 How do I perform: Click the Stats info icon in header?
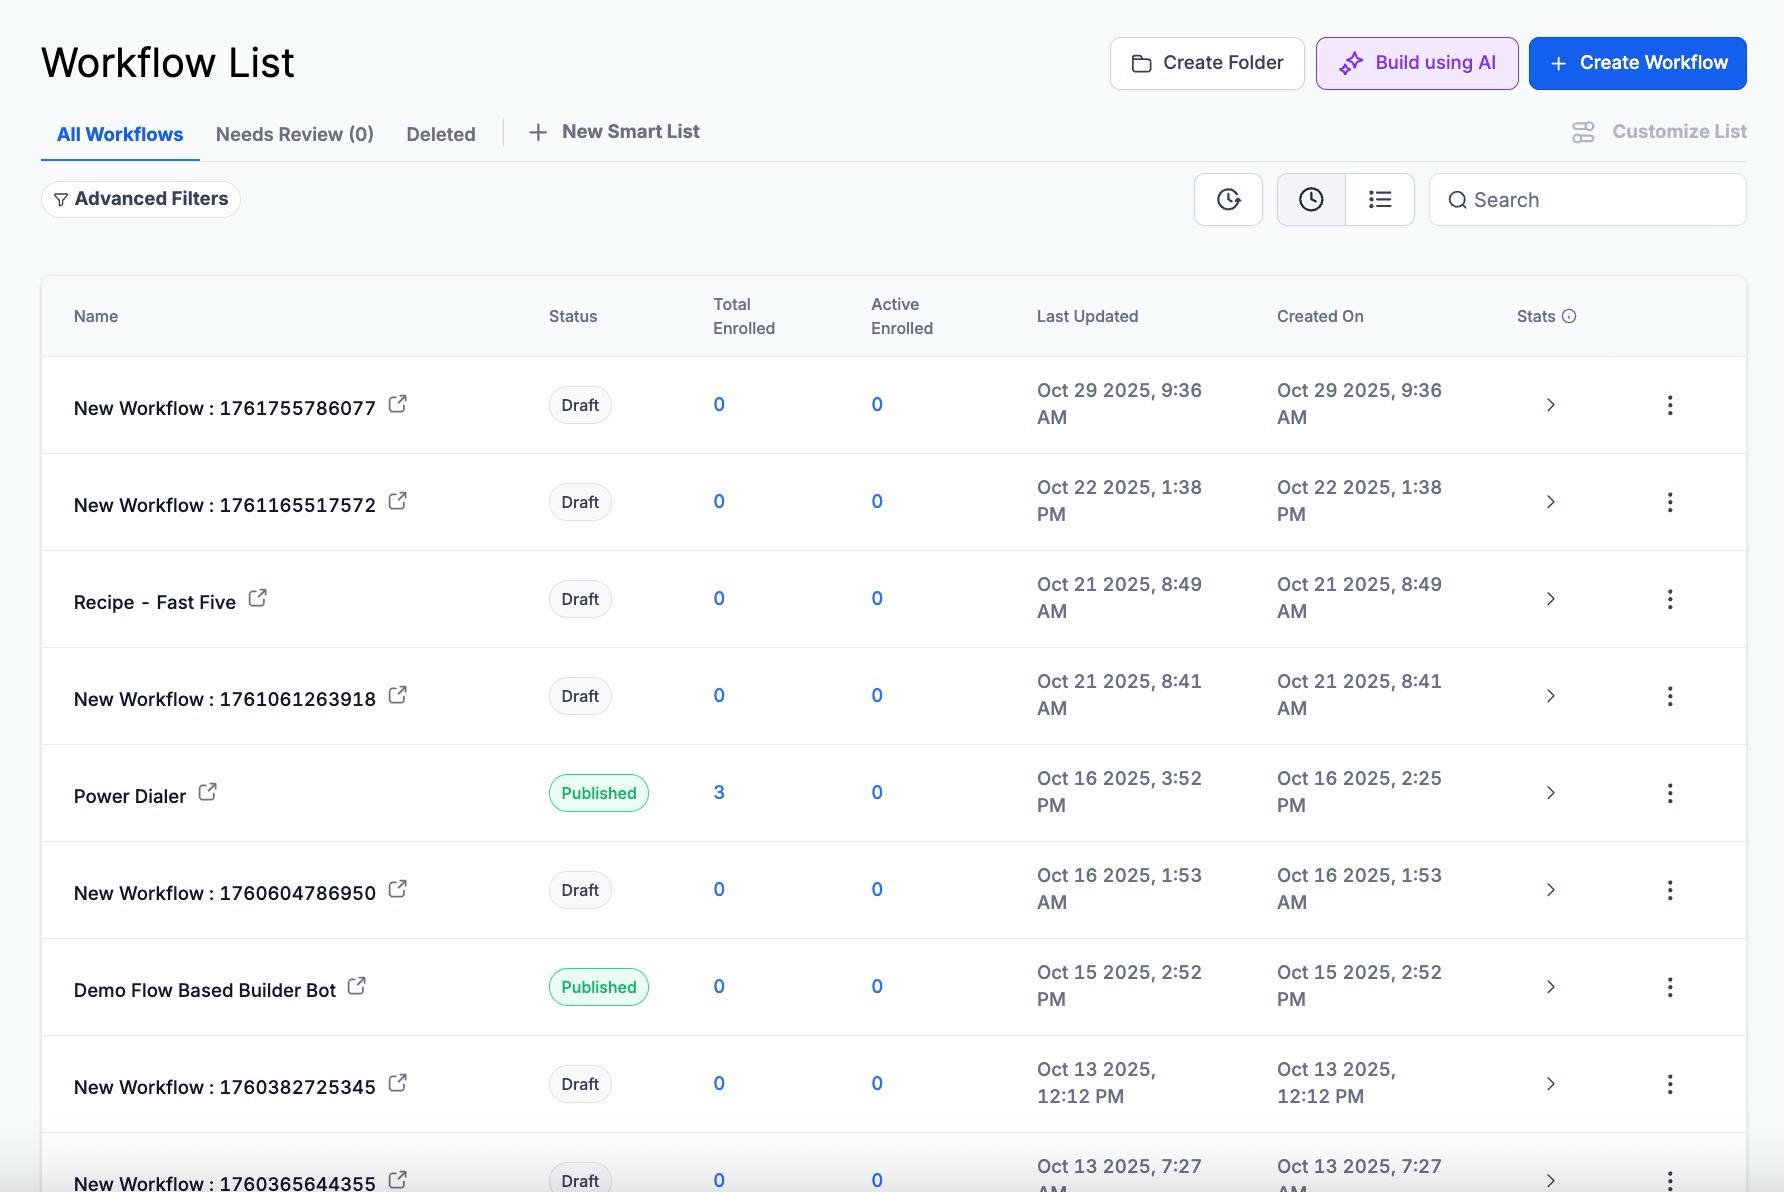[1569, 316]
